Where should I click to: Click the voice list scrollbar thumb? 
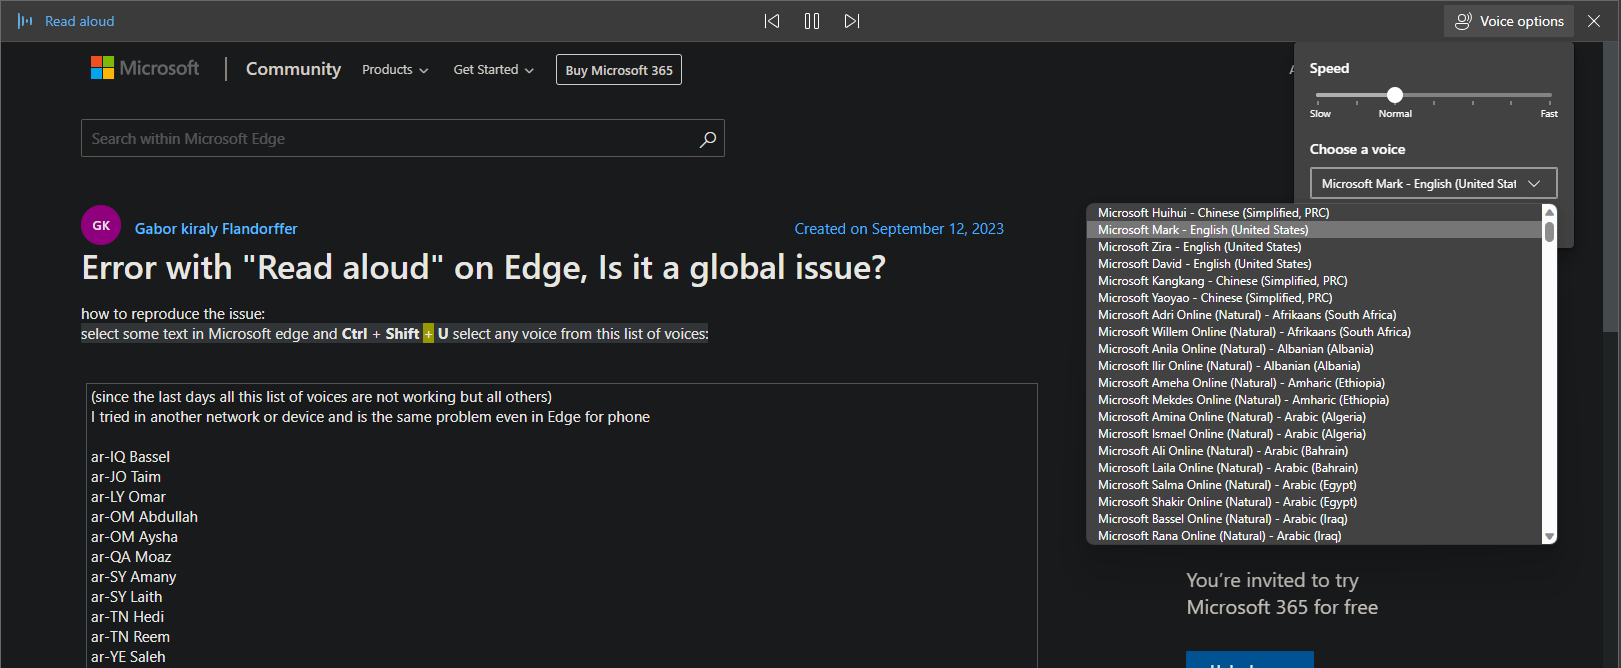tap(1549, 232)
